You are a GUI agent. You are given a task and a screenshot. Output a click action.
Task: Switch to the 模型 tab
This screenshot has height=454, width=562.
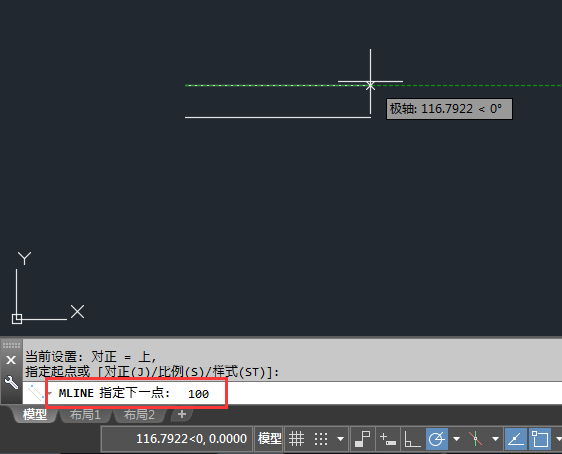pyautogui.click(x=35, y=415)
